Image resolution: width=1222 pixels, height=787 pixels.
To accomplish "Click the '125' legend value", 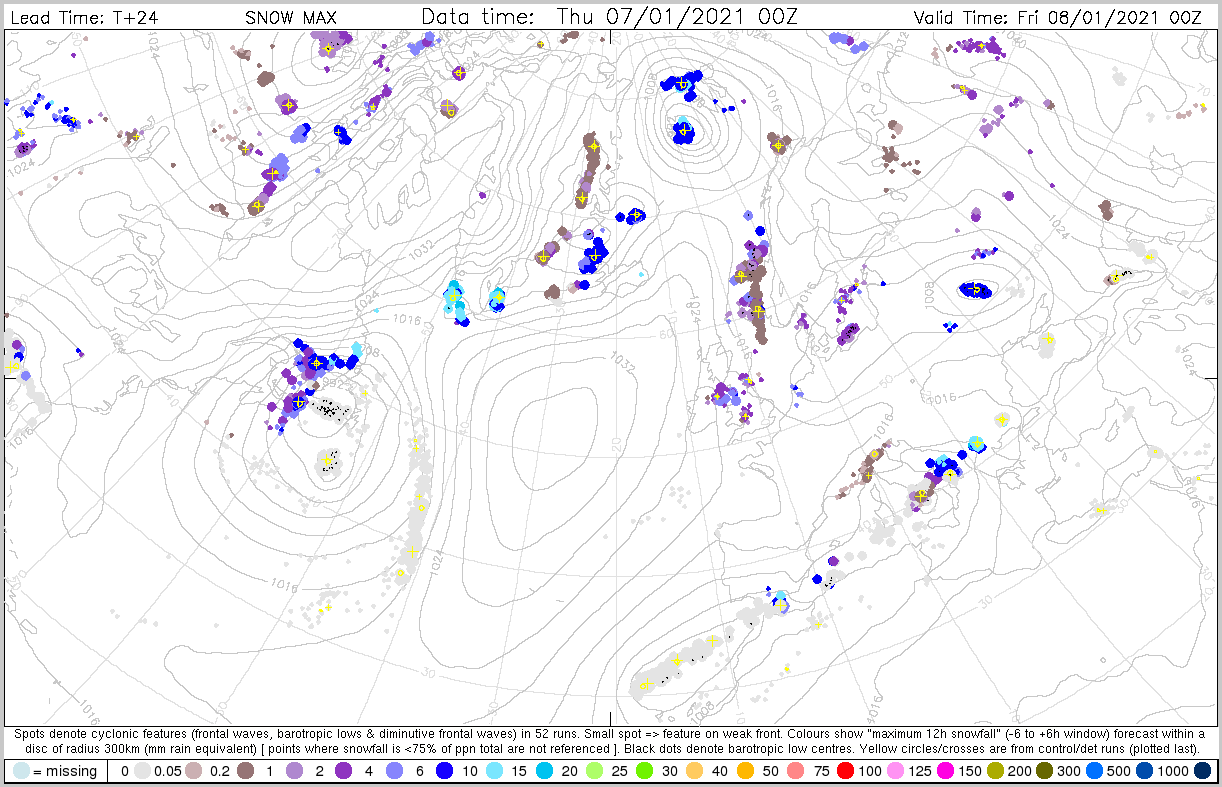I will [920, 771].
